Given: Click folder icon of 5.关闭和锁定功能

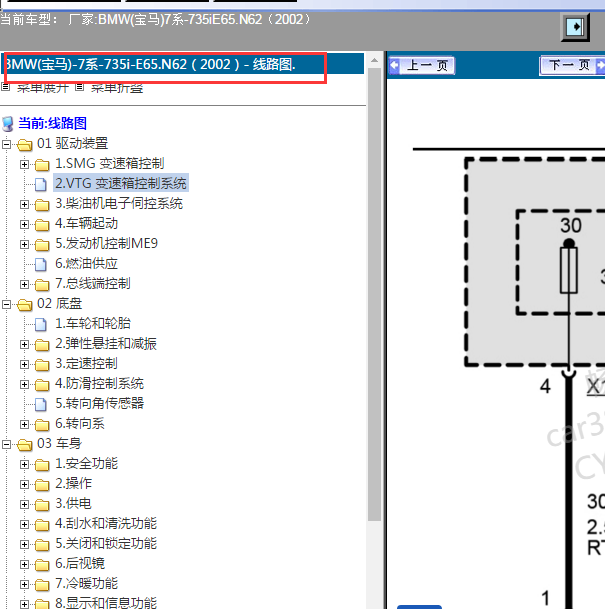Looking at the screenshot, I should pyautogui.click(x=42, y=545).
